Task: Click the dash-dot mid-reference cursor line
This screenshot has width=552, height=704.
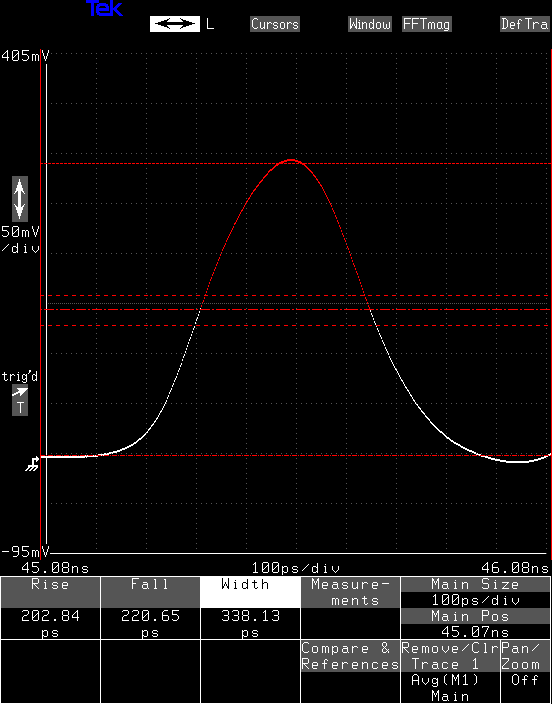Action: pos(296,310)
